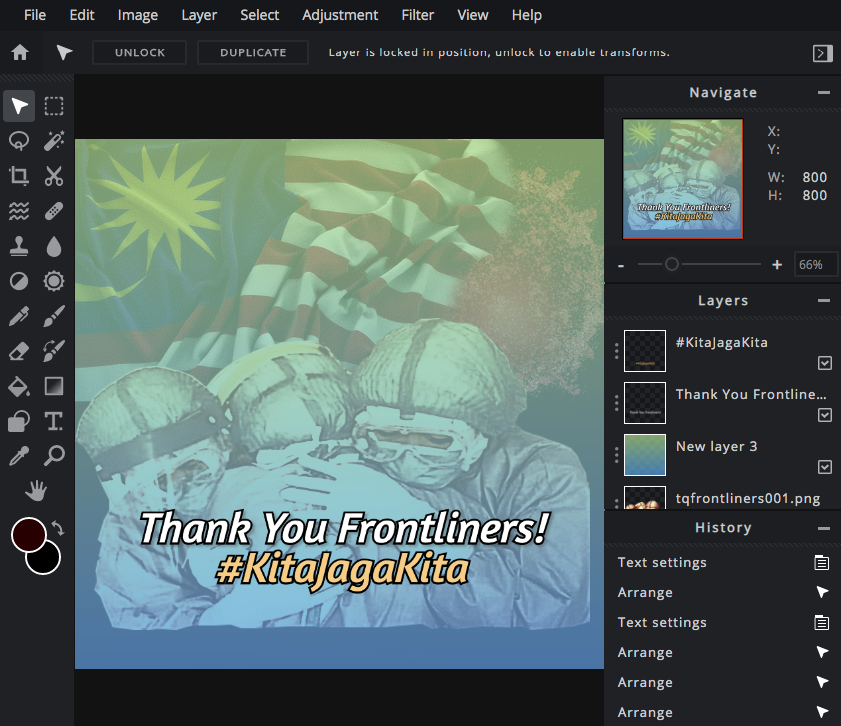This screenshot has width=841, height=726.
Task: Select the Fill paint bucket tool
Action: tap(19, 386)
